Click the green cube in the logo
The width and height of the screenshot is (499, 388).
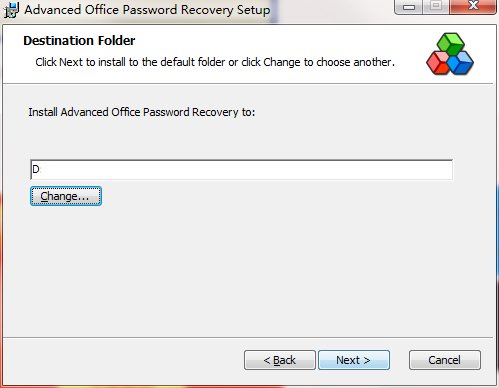(x=451, y=43)
